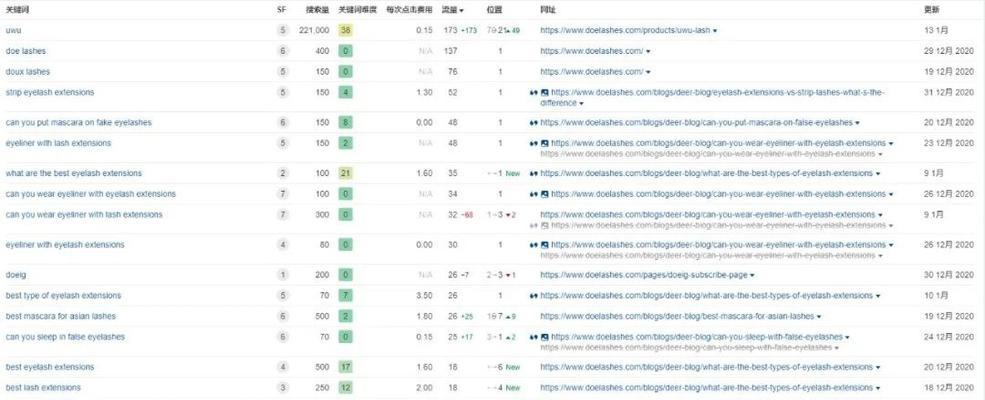Screen dimensions: 985x400
Task: Click SF badge 6 in best mascara for asian lashes row
Action: (283, 316)
